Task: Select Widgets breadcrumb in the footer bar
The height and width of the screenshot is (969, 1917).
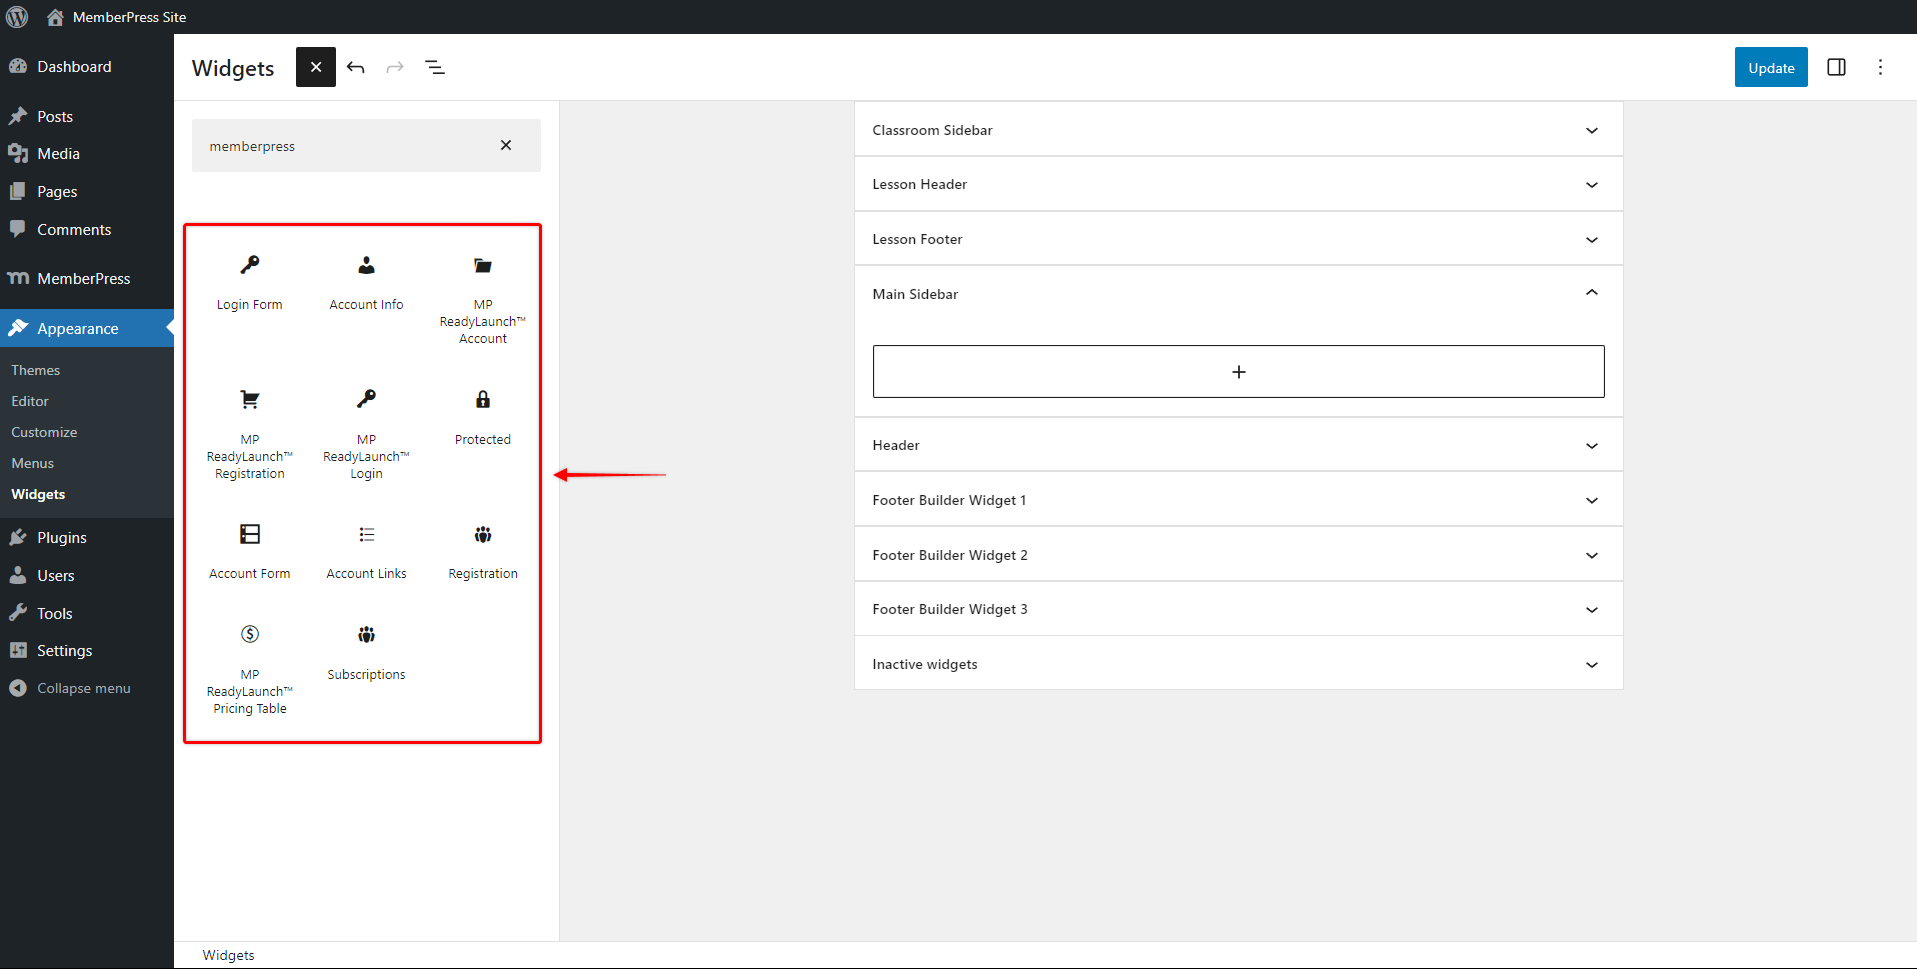Action: pyautogui.click(x=228, y=955)
